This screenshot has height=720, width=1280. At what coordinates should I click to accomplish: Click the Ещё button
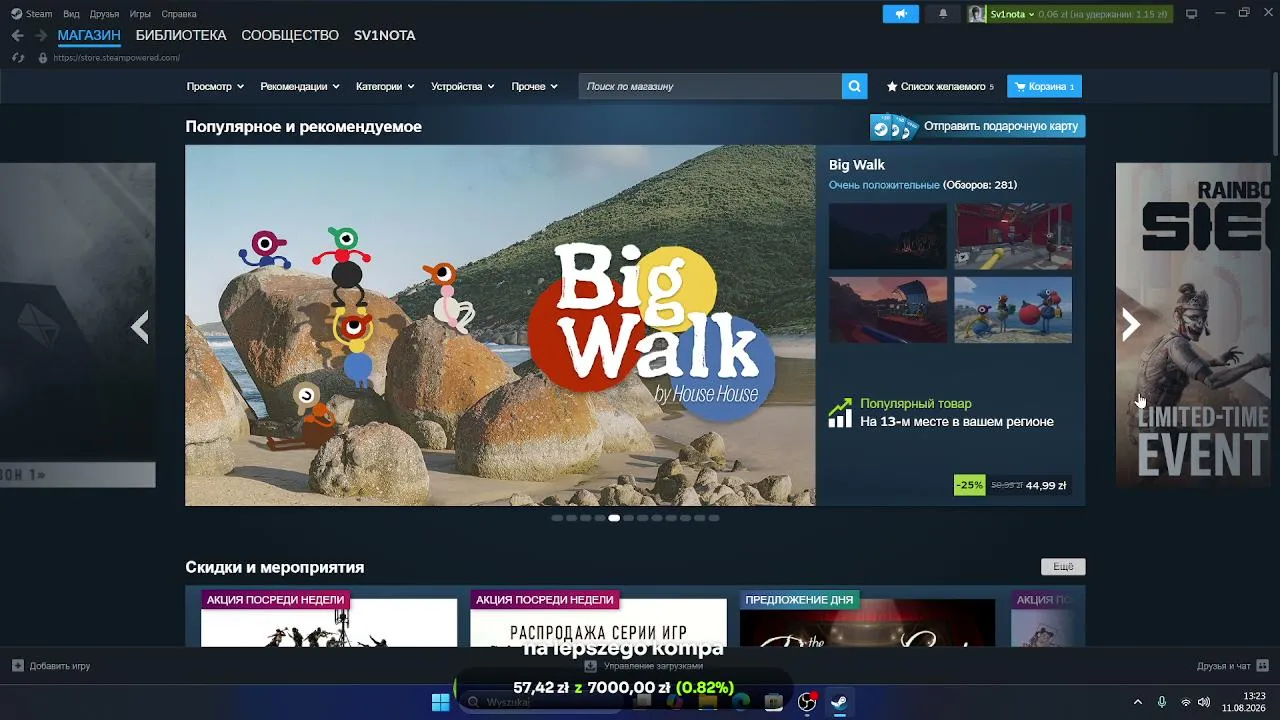click(1063, 567)
